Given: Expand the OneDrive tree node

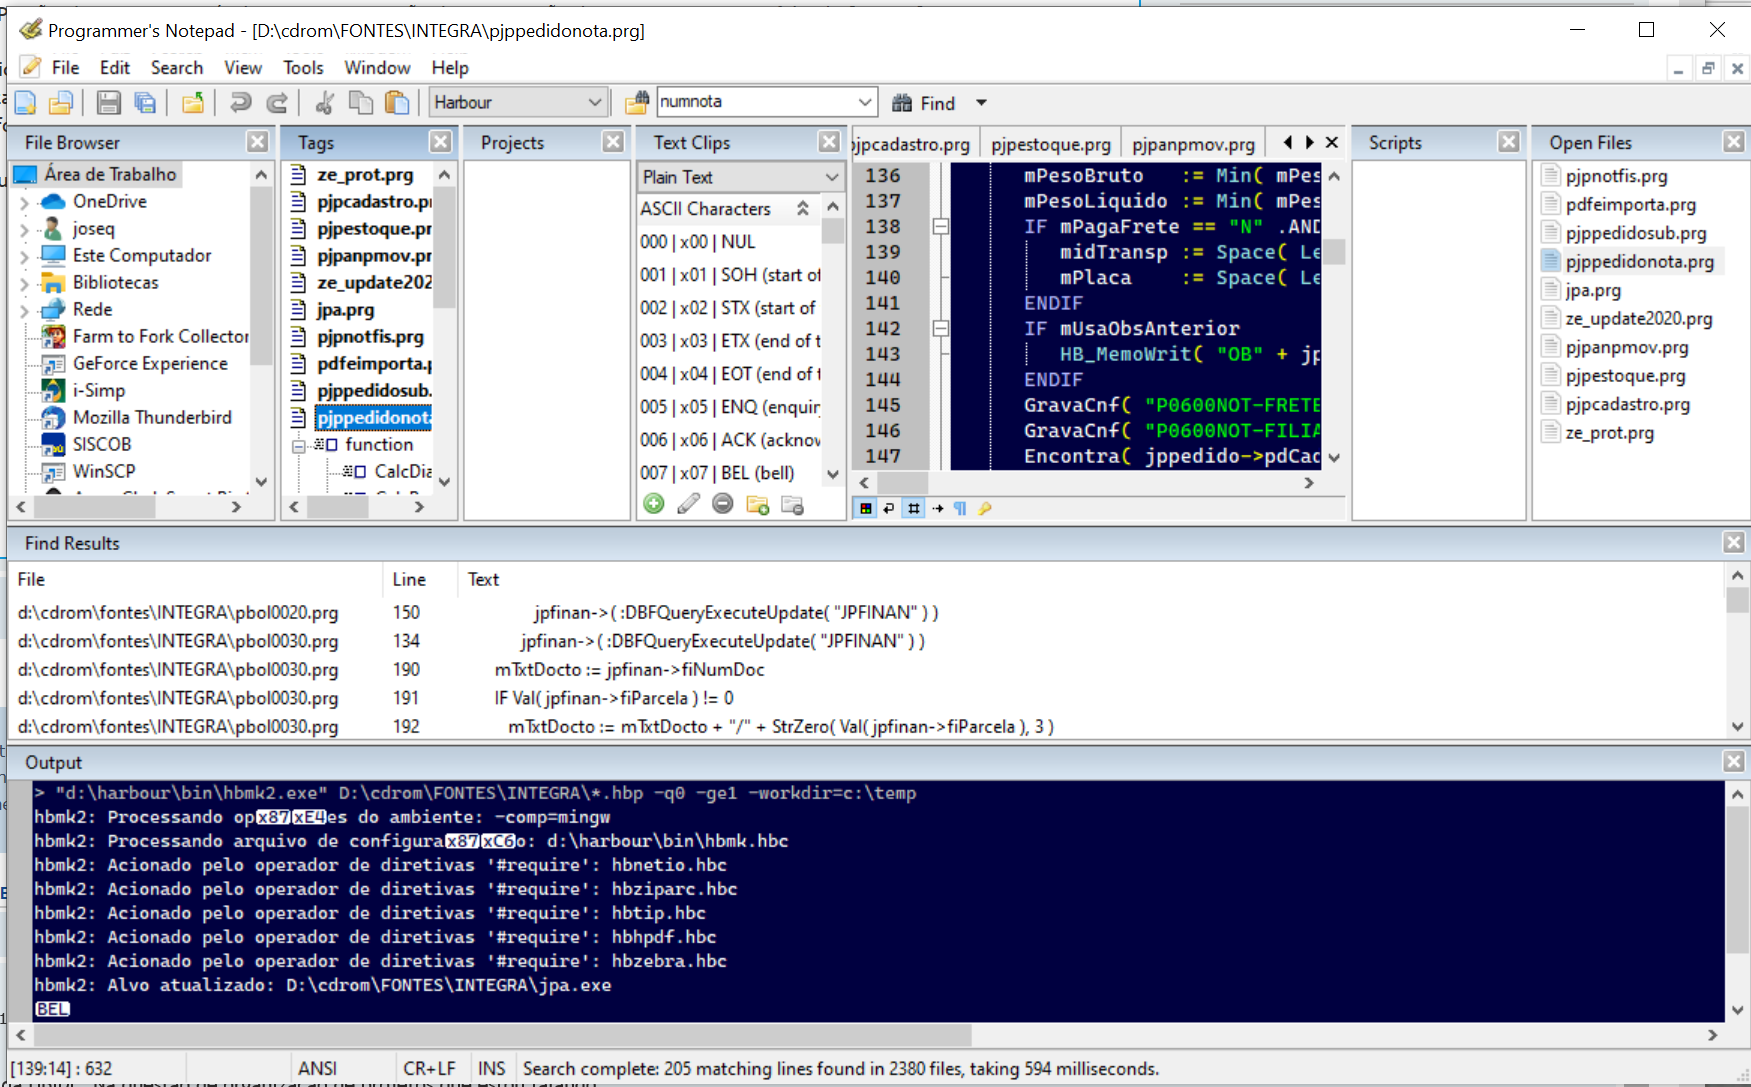Looking at the screenshot, I should (x=24, y=202).
